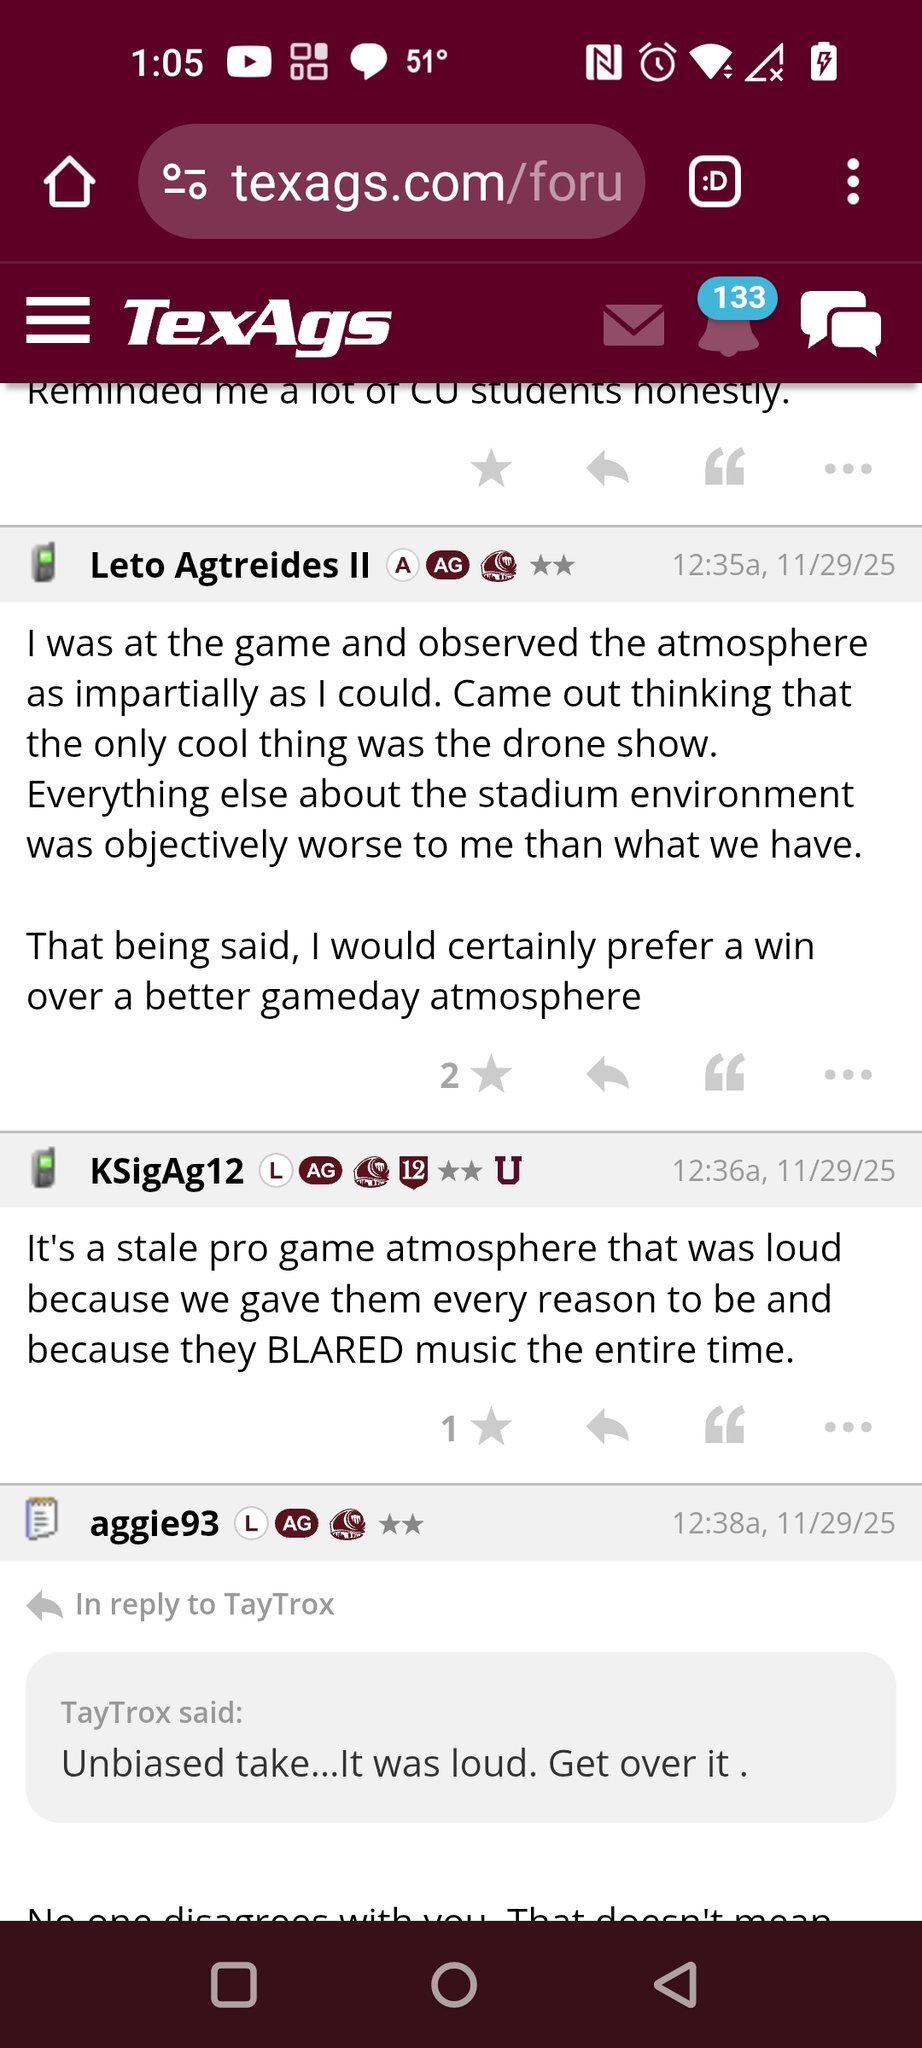922x2048 pixels.
Task: Open more options on KSigAg12's post
Action: 848,1427
